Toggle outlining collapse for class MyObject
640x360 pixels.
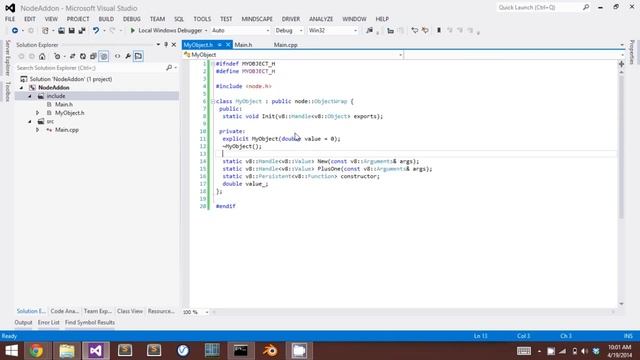pyautogui.click(x=213, y=101)
